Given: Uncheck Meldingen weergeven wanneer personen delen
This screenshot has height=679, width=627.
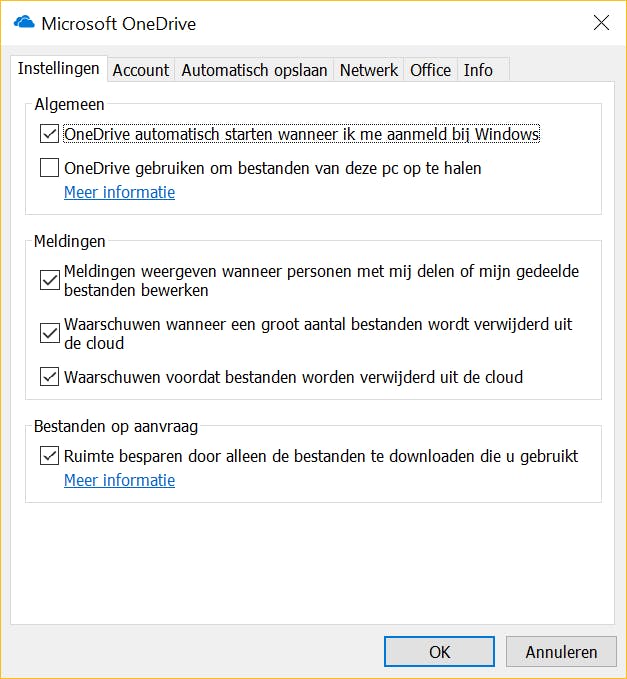Looking at the screenshot, I should pos(50,280).
